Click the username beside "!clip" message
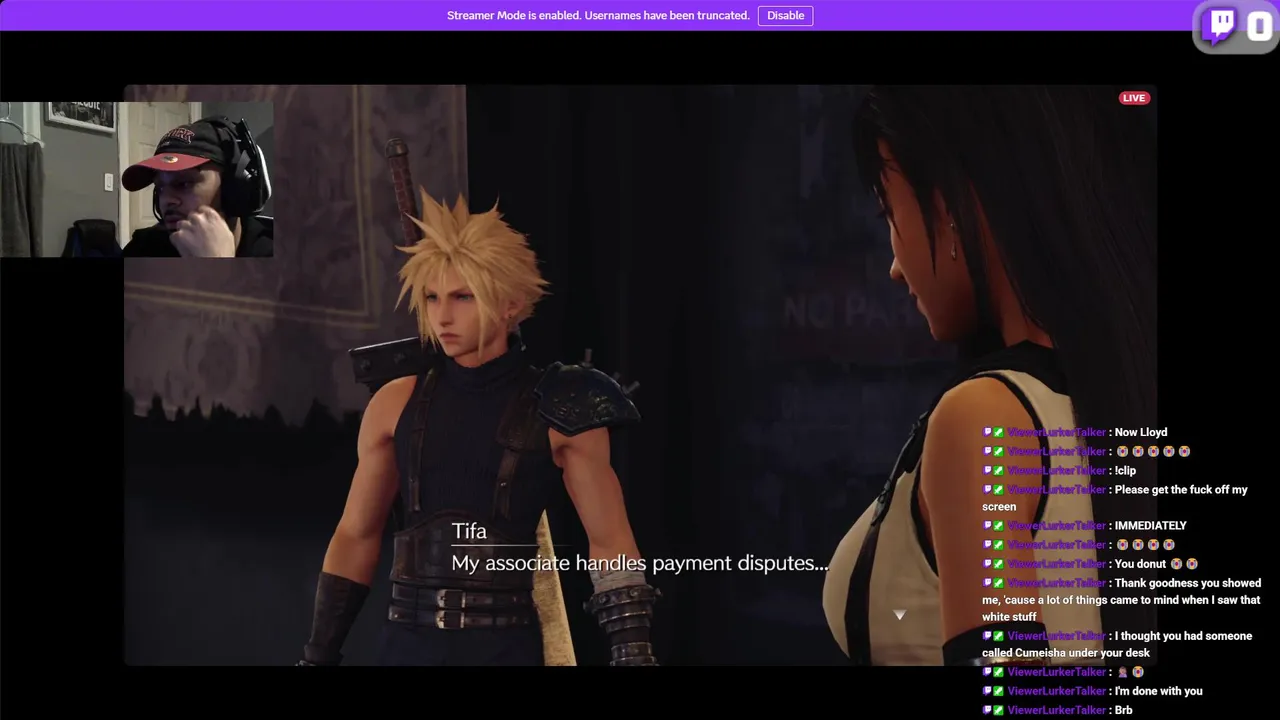The height and width of the screenshot is (720, 1280). 1056,470
